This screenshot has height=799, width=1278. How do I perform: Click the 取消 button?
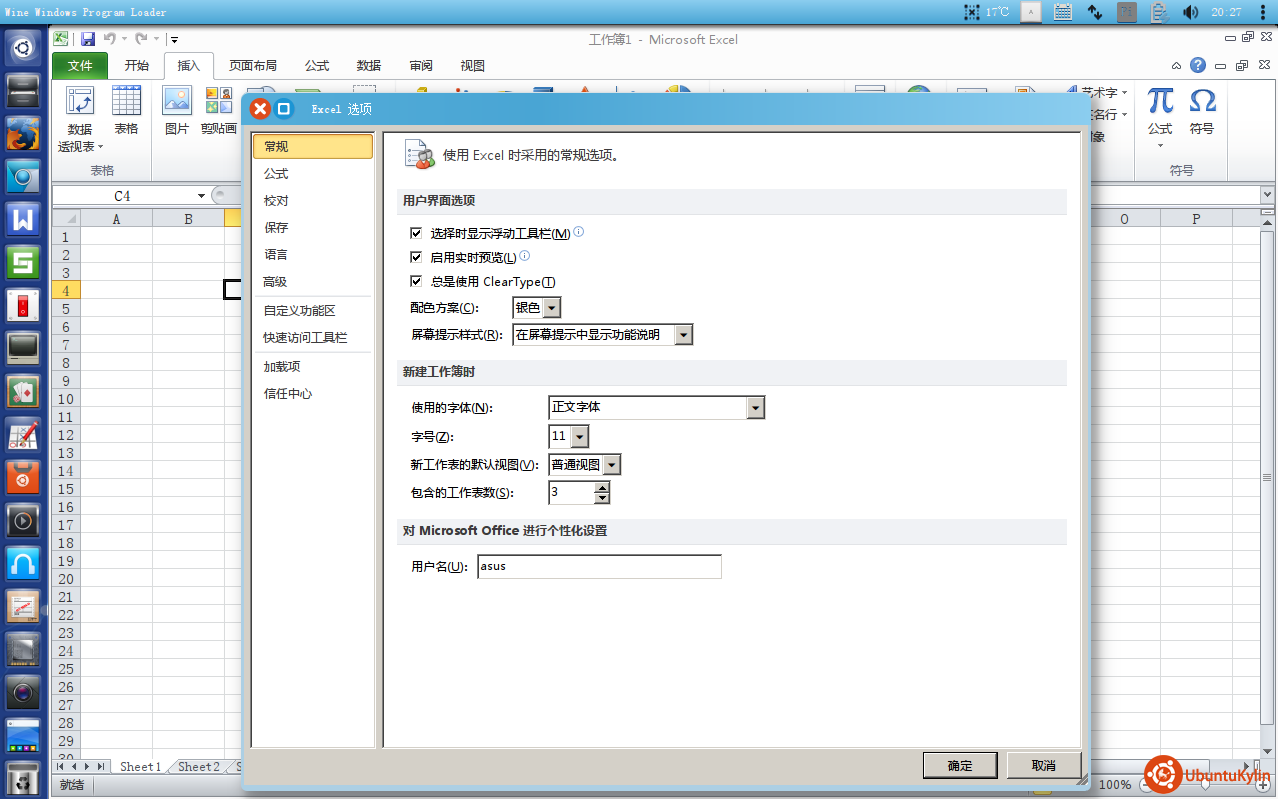tap(1043, 765)
